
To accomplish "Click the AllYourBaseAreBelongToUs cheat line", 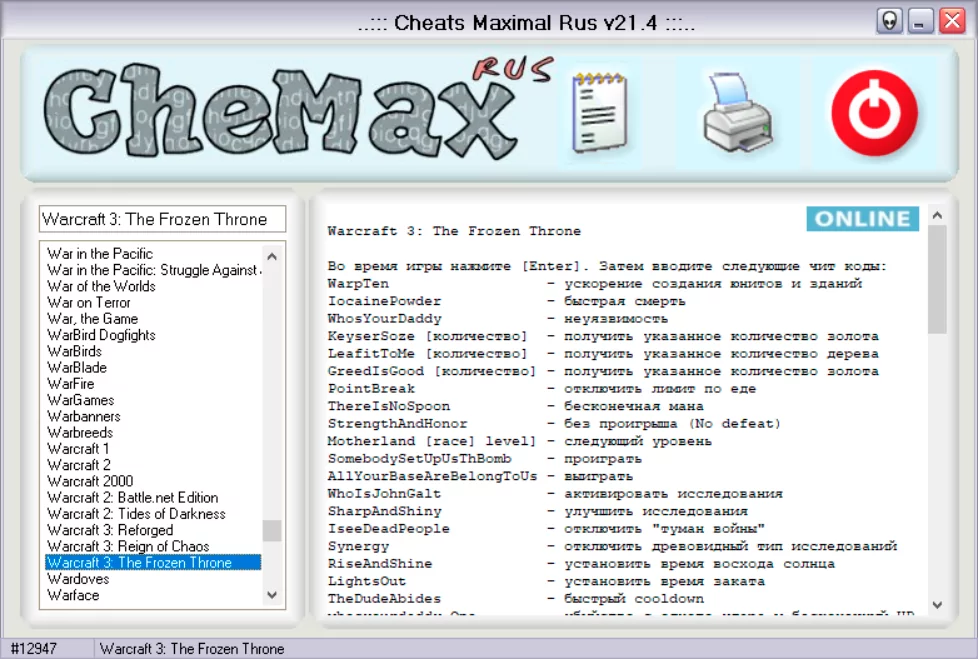I will tap(480, 476).
